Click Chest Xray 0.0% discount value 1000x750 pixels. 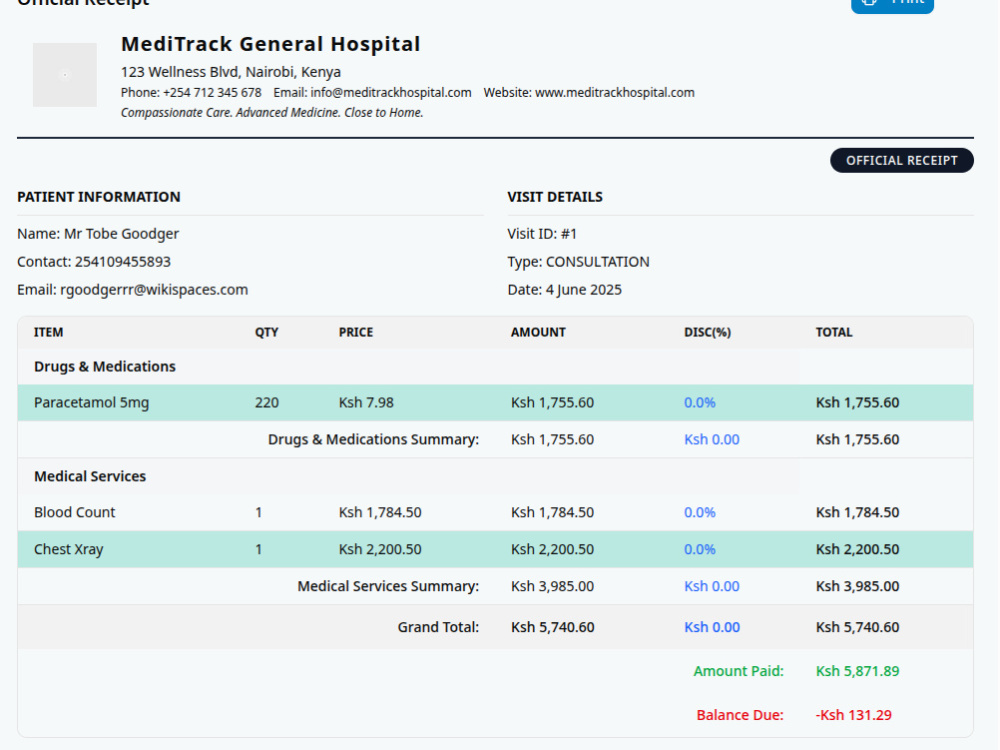pyautogui.click(x=700, y=549)
